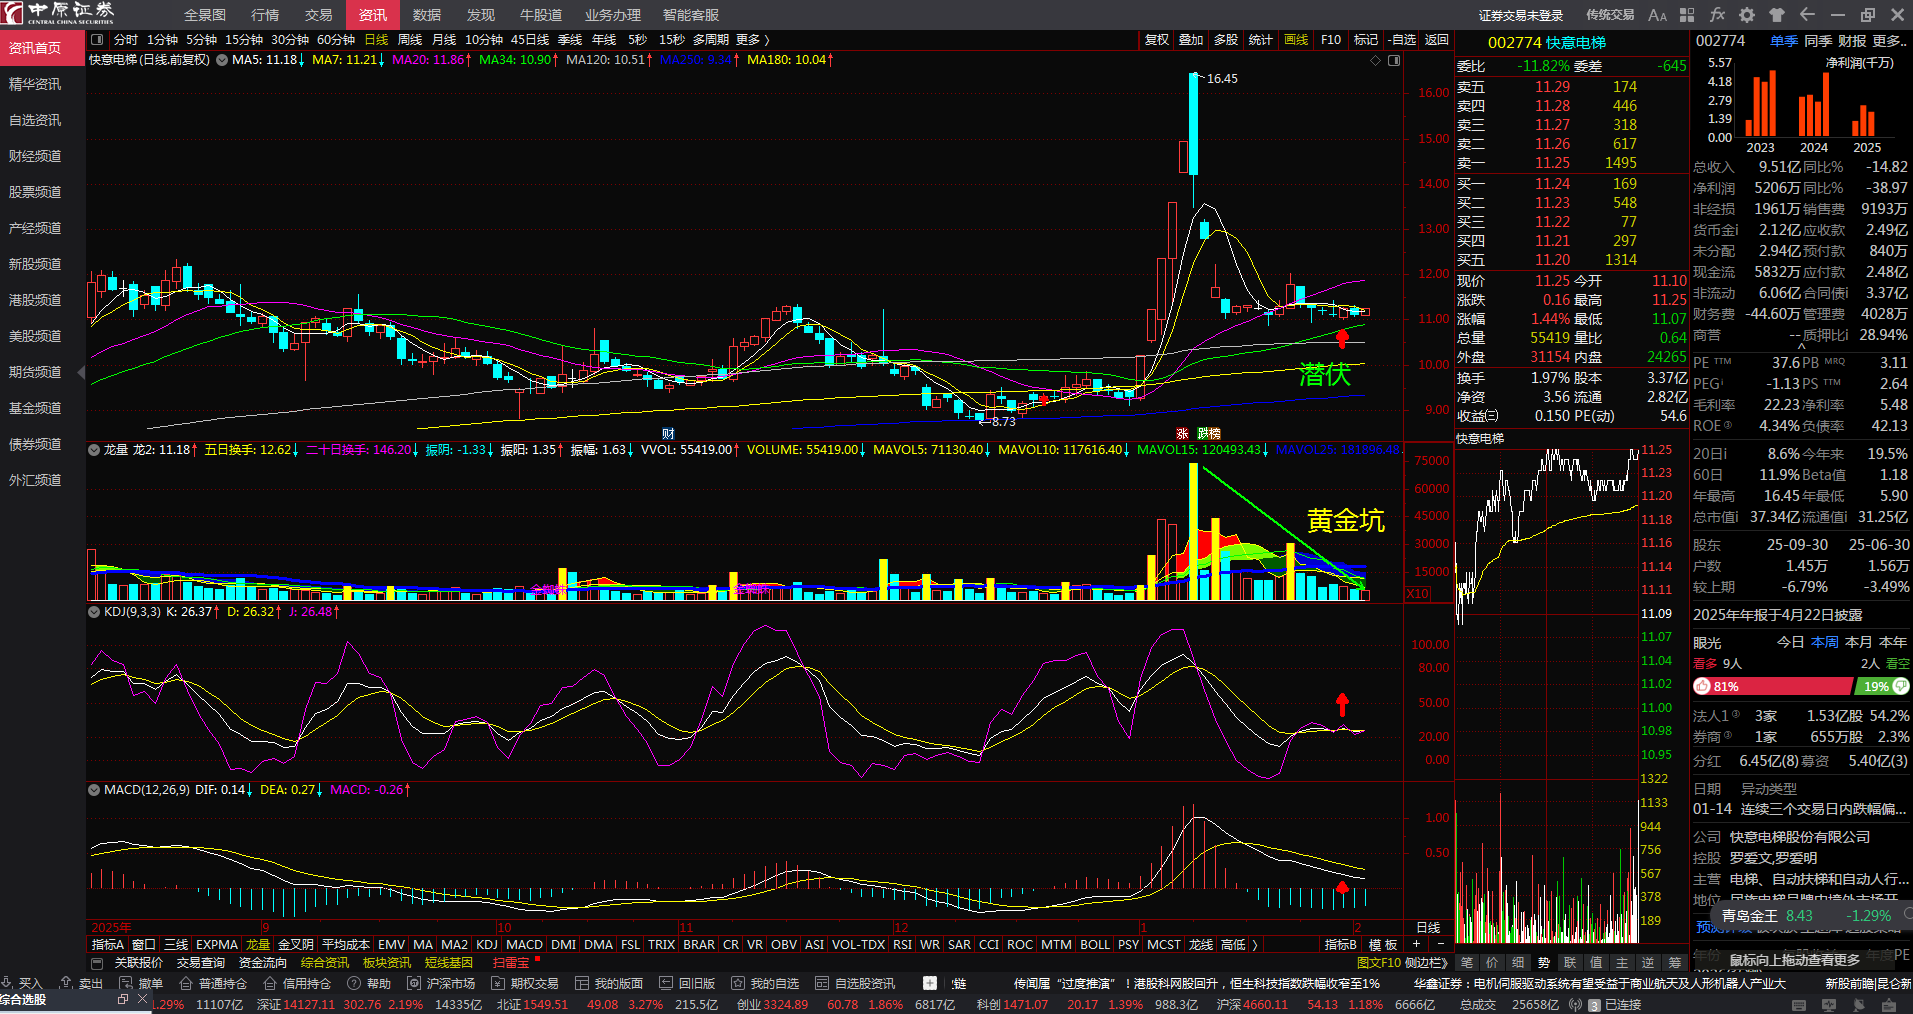Open 我的版面 layout
Screen dimensions: 1913x1014
click(609, 984)
